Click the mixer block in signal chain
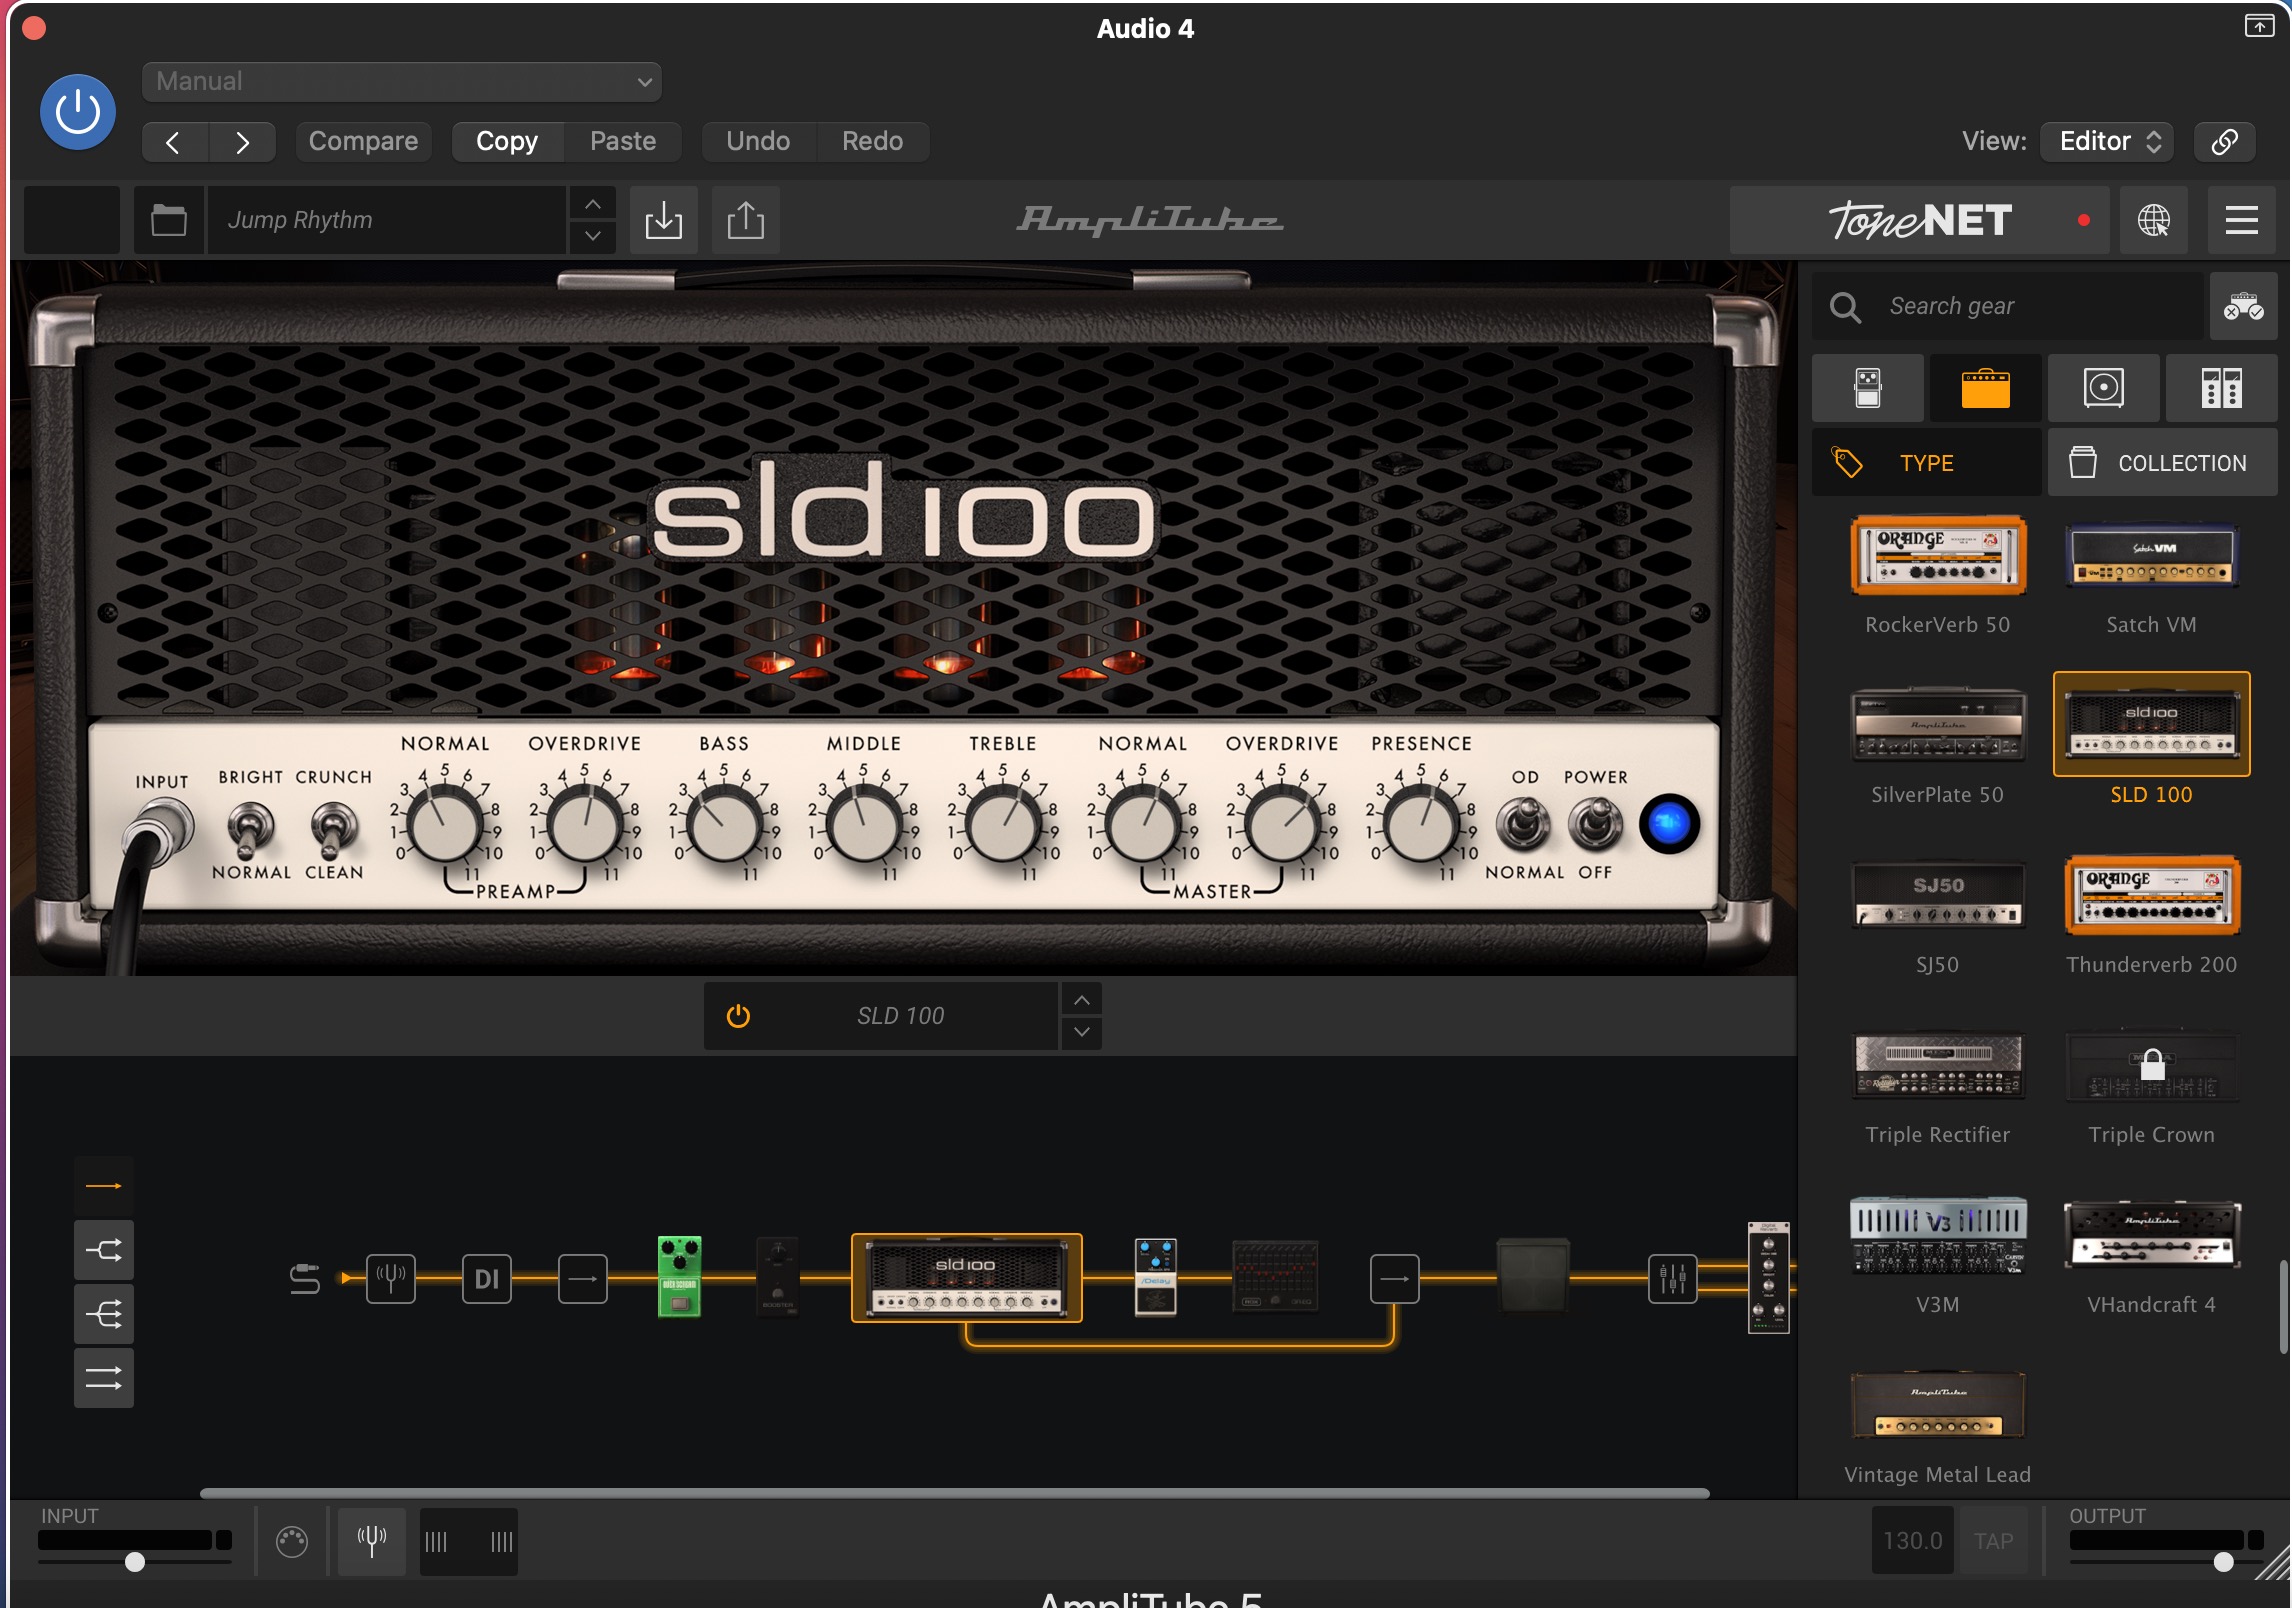The image size is (2292, 1608). pyautogui.click(x=1673, y=1278)
